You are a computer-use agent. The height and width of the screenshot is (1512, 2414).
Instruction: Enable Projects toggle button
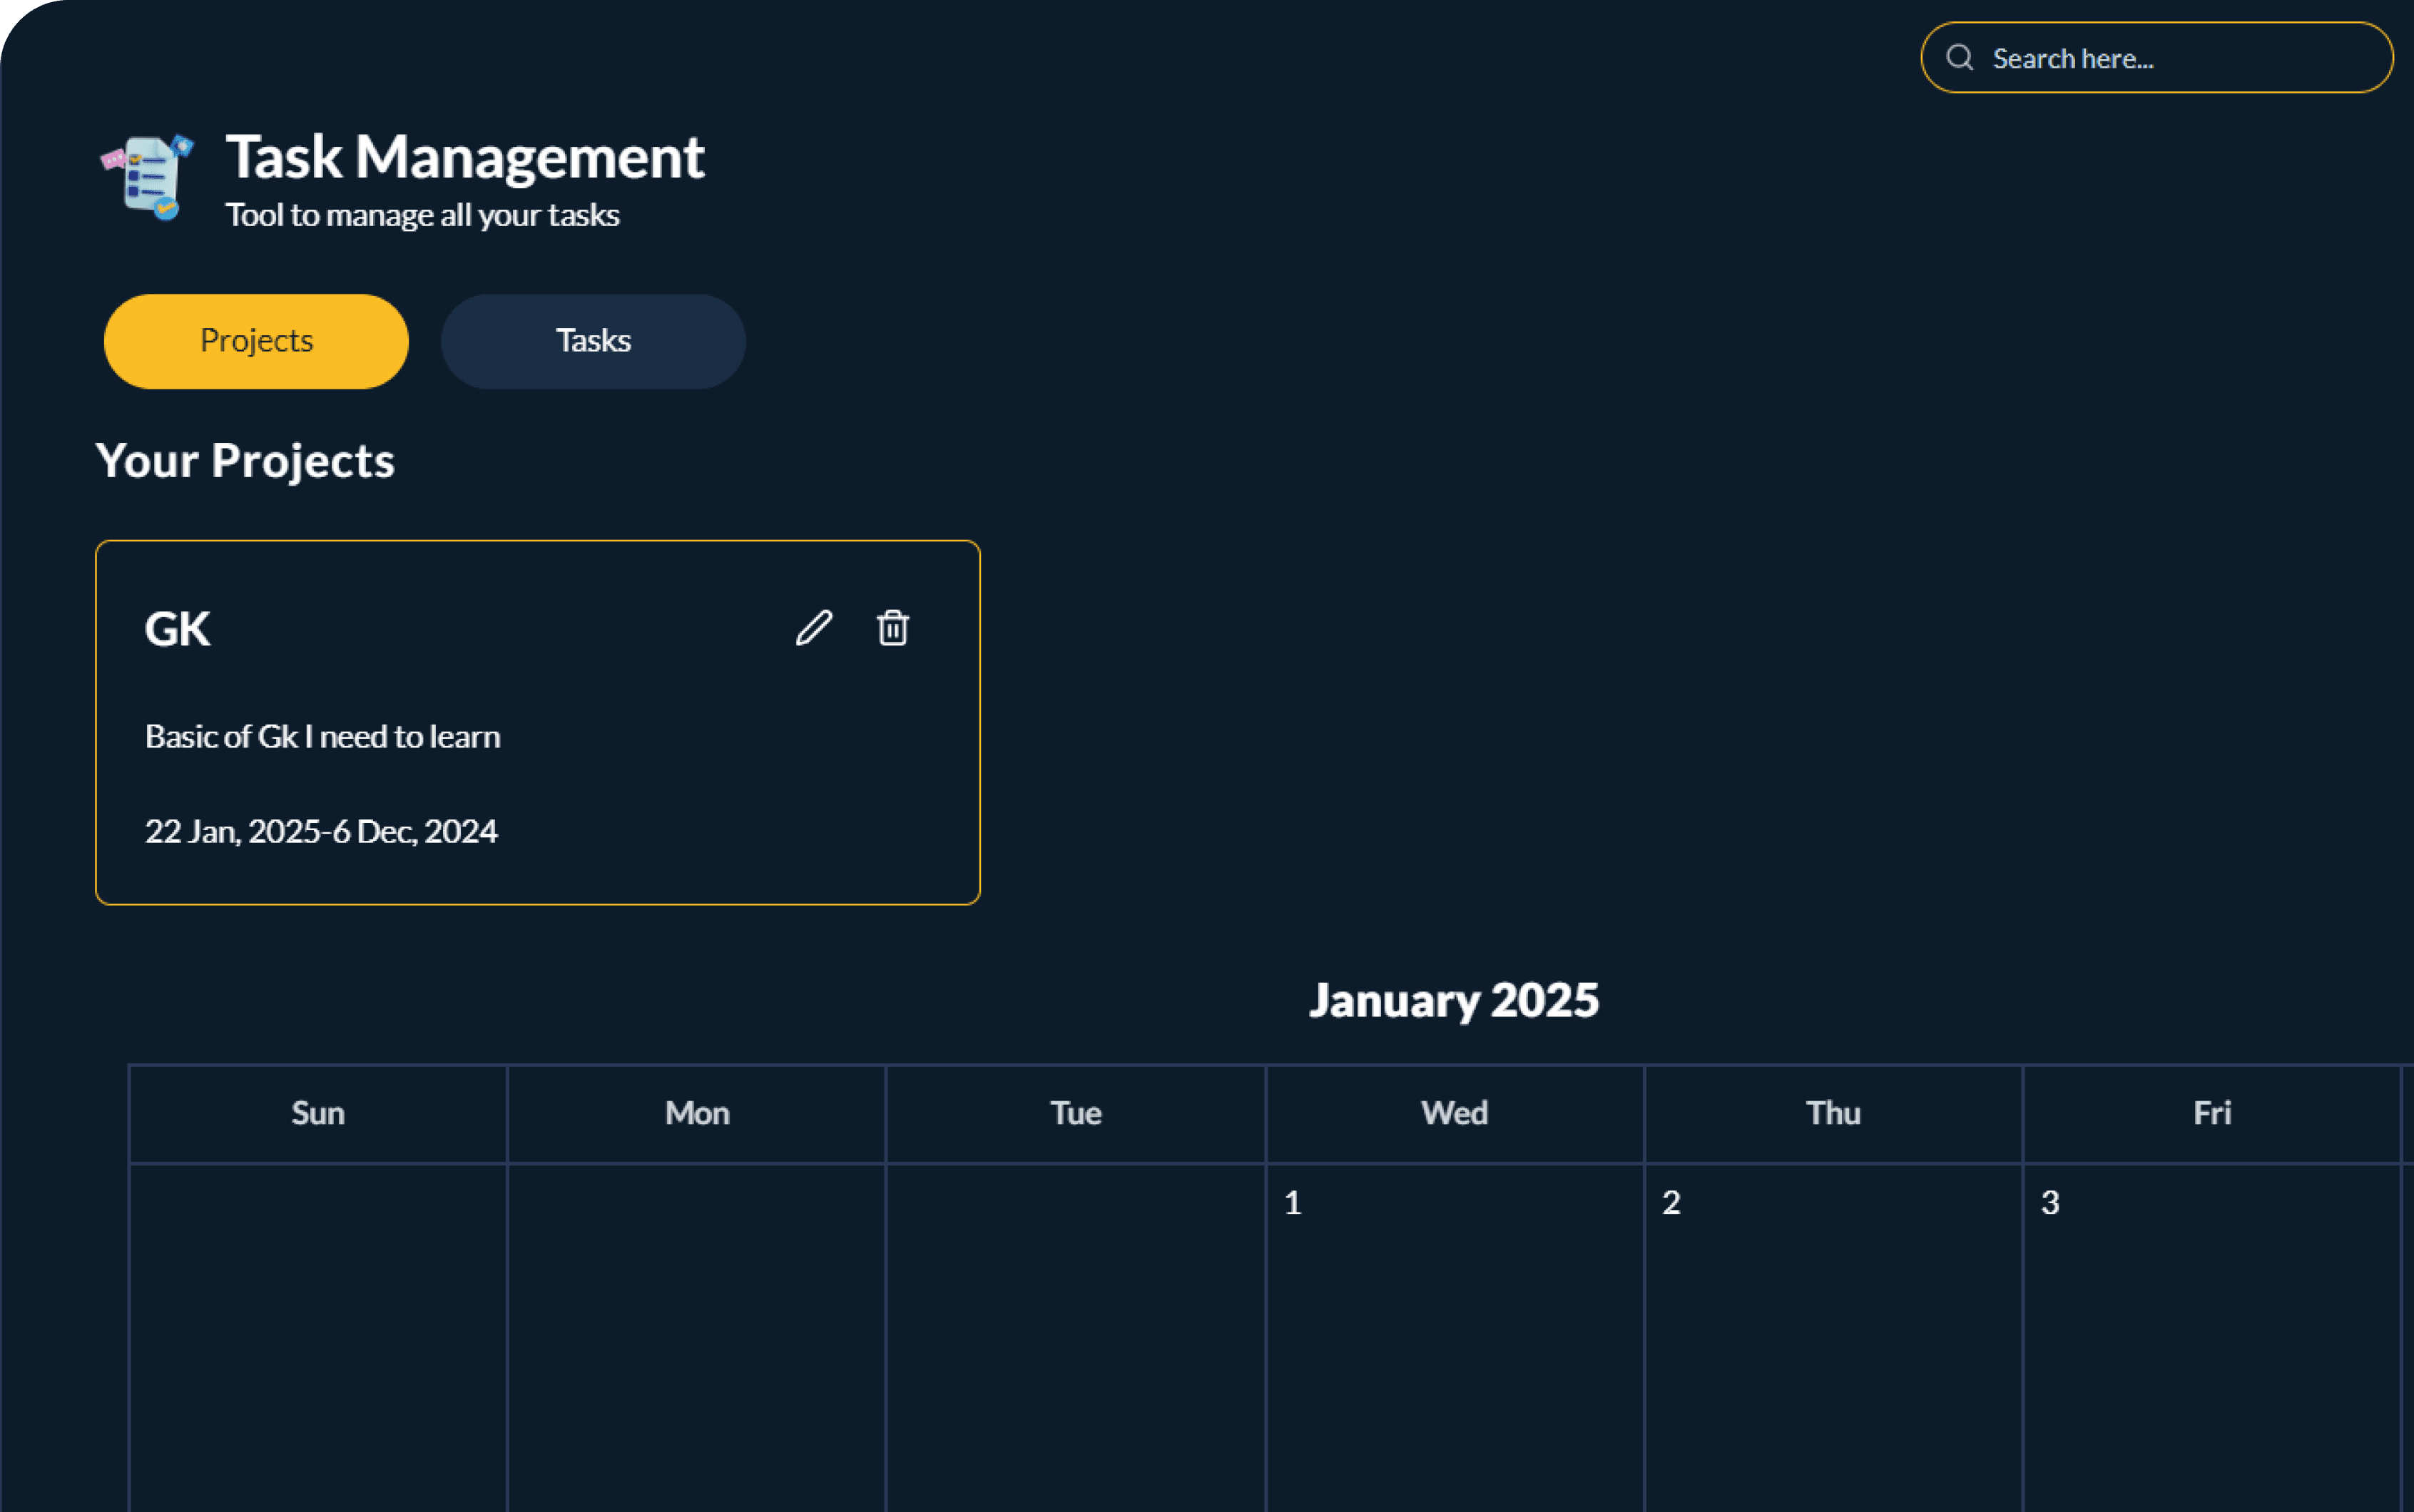[x=256, y=339]
